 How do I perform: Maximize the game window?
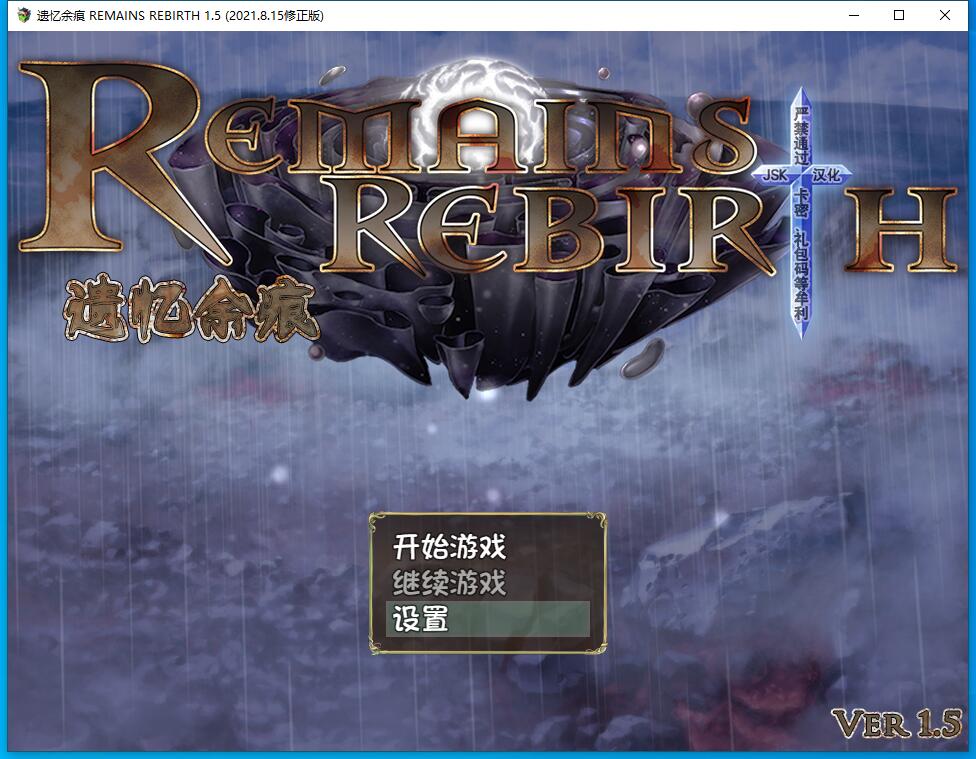tap(899, 16)
